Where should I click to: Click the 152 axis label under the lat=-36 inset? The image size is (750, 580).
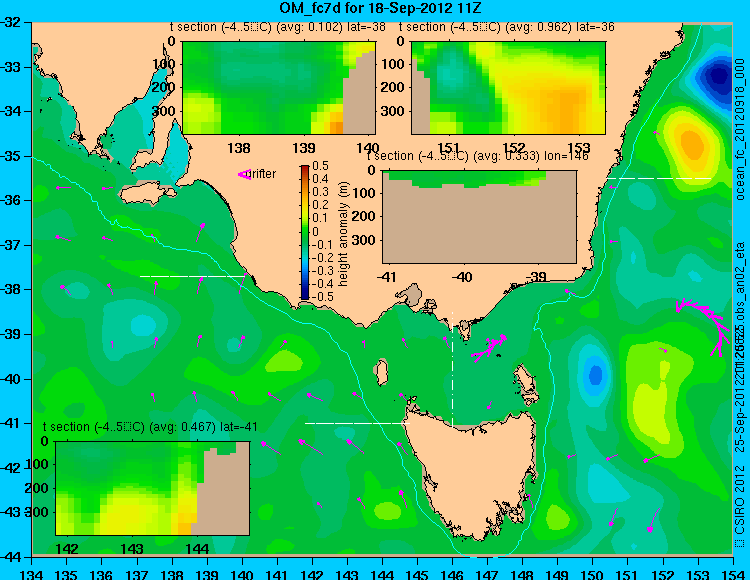coord(513,148)
